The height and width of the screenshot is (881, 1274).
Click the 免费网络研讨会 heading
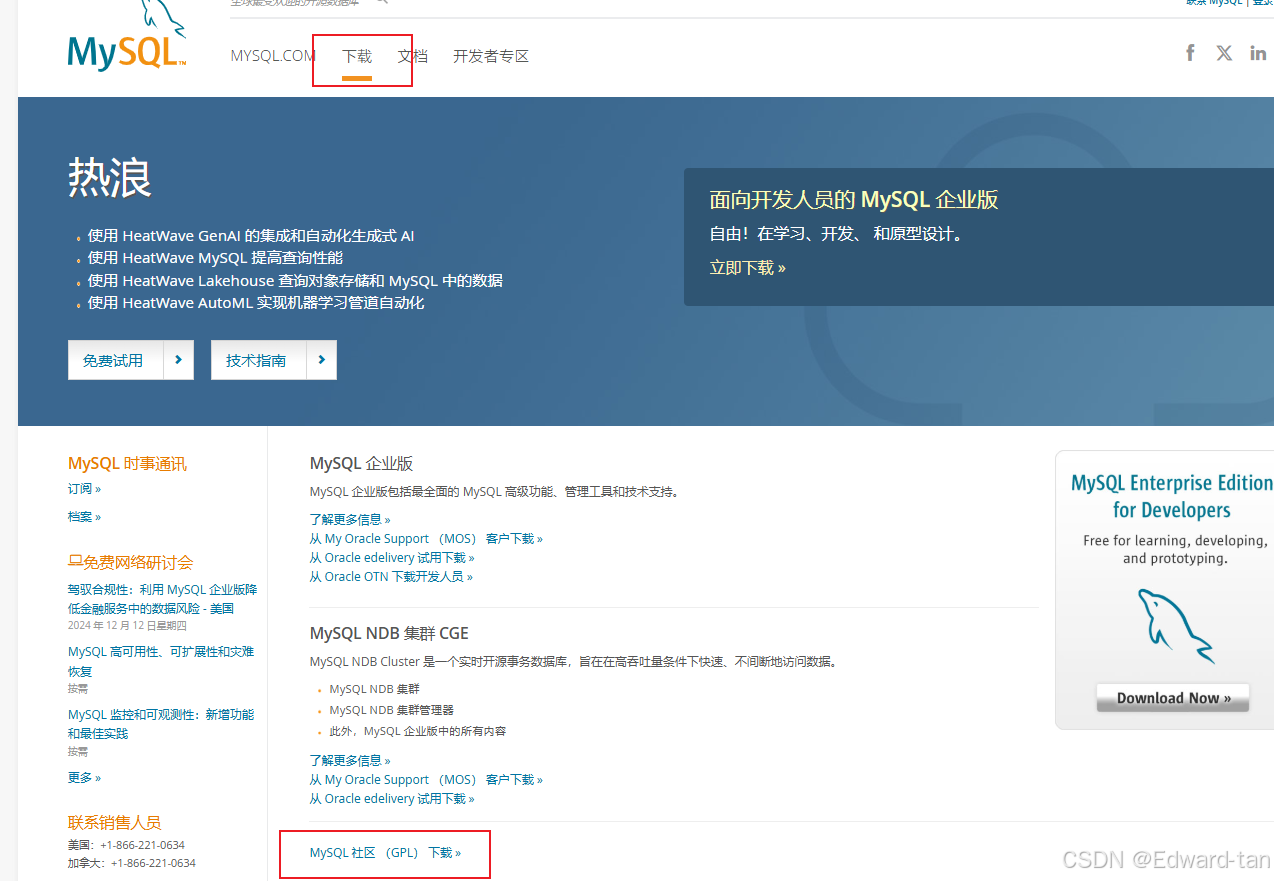tap(130, 563)
